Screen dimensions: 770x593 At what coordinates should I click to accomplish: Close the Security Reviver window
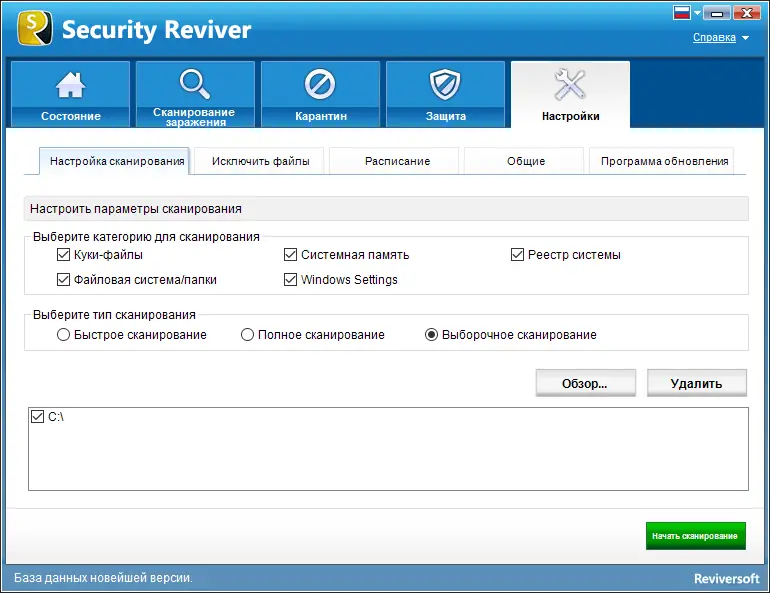747,13
